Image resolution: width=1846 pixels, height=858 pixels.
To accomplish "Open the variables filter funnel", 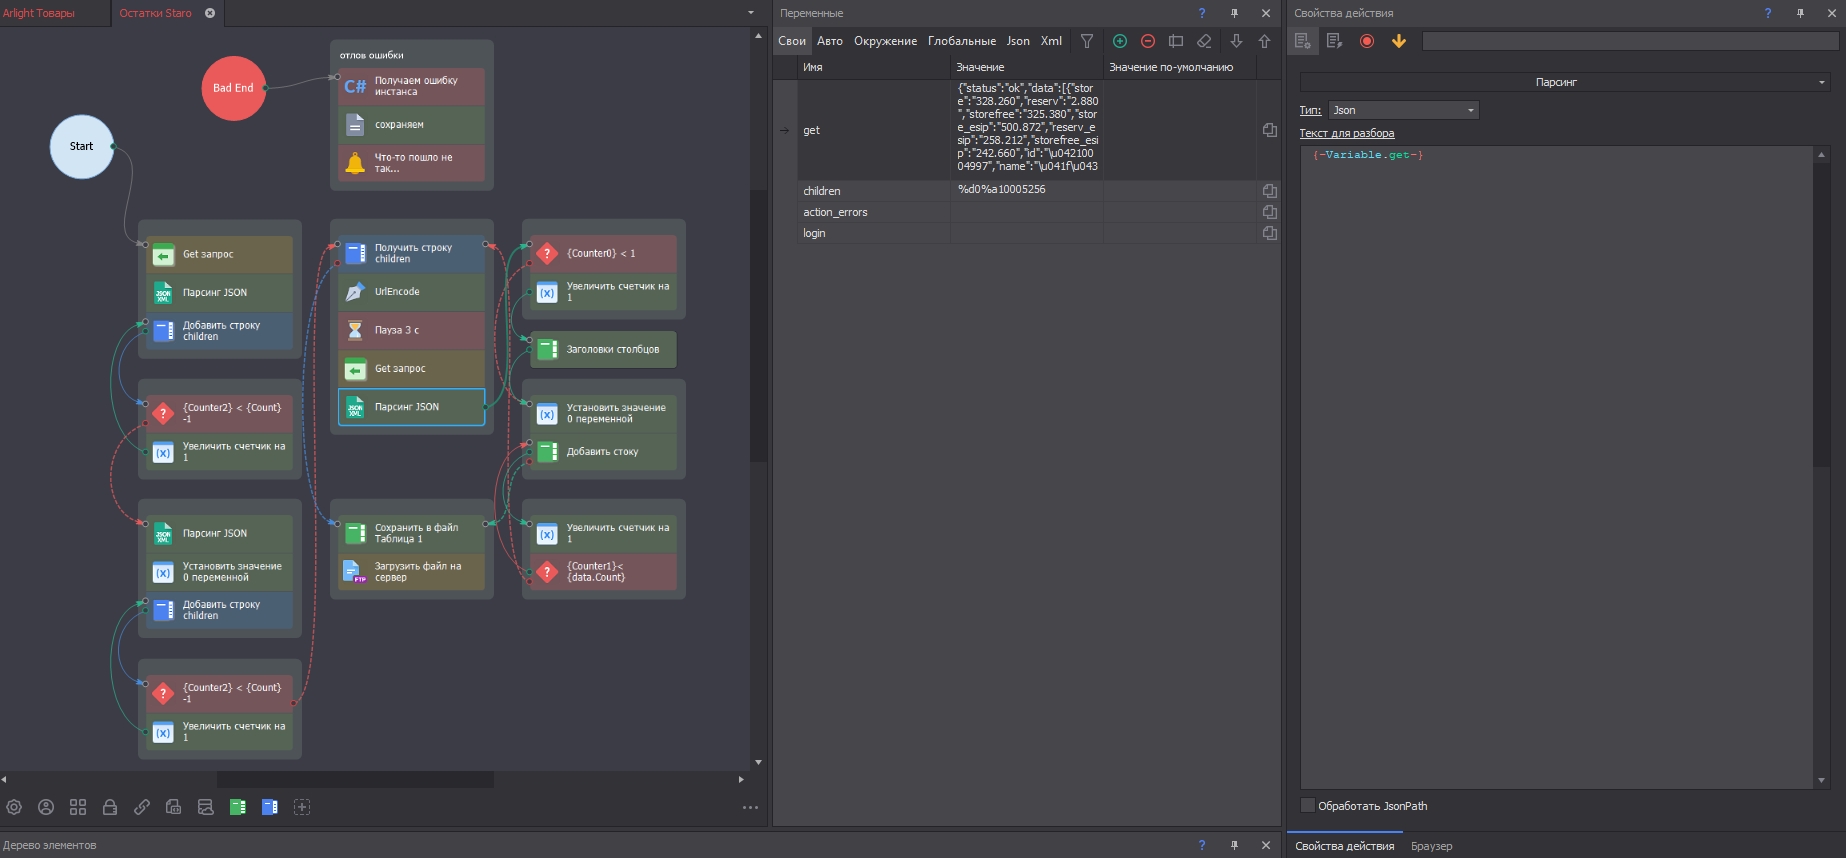I will (1087, 41).
